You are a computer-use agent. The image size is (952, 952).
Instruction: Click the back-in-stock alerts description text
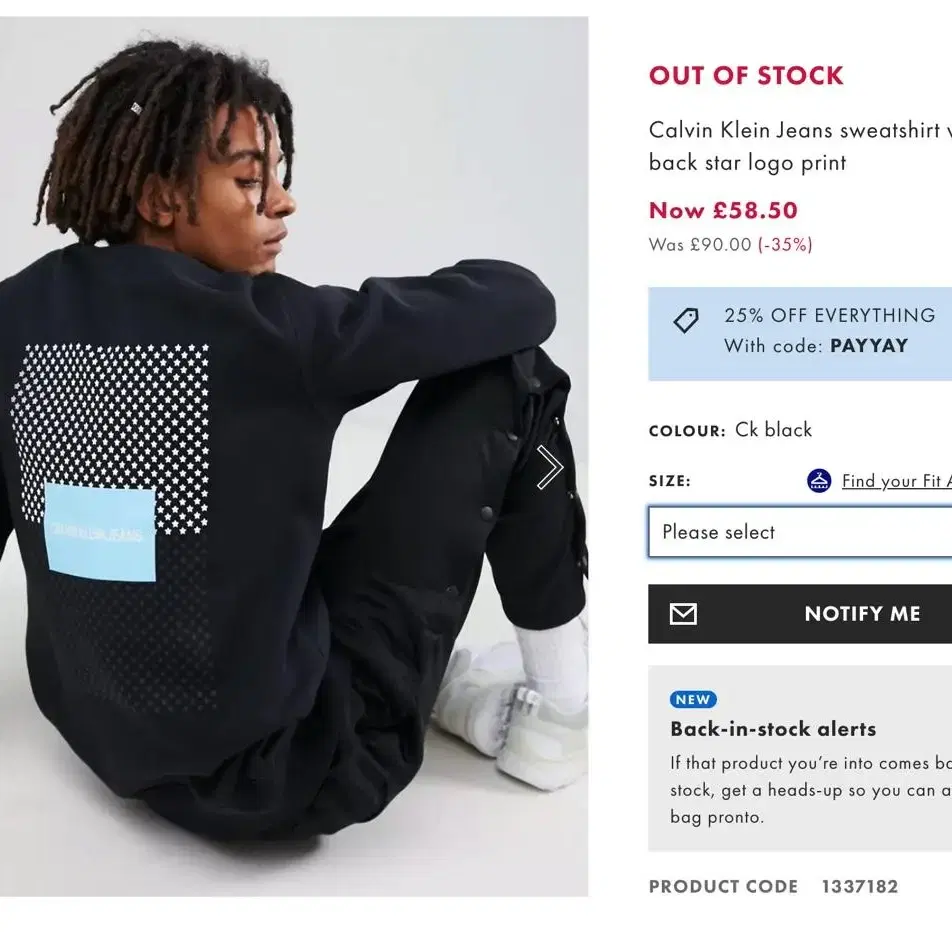(811, 790)
